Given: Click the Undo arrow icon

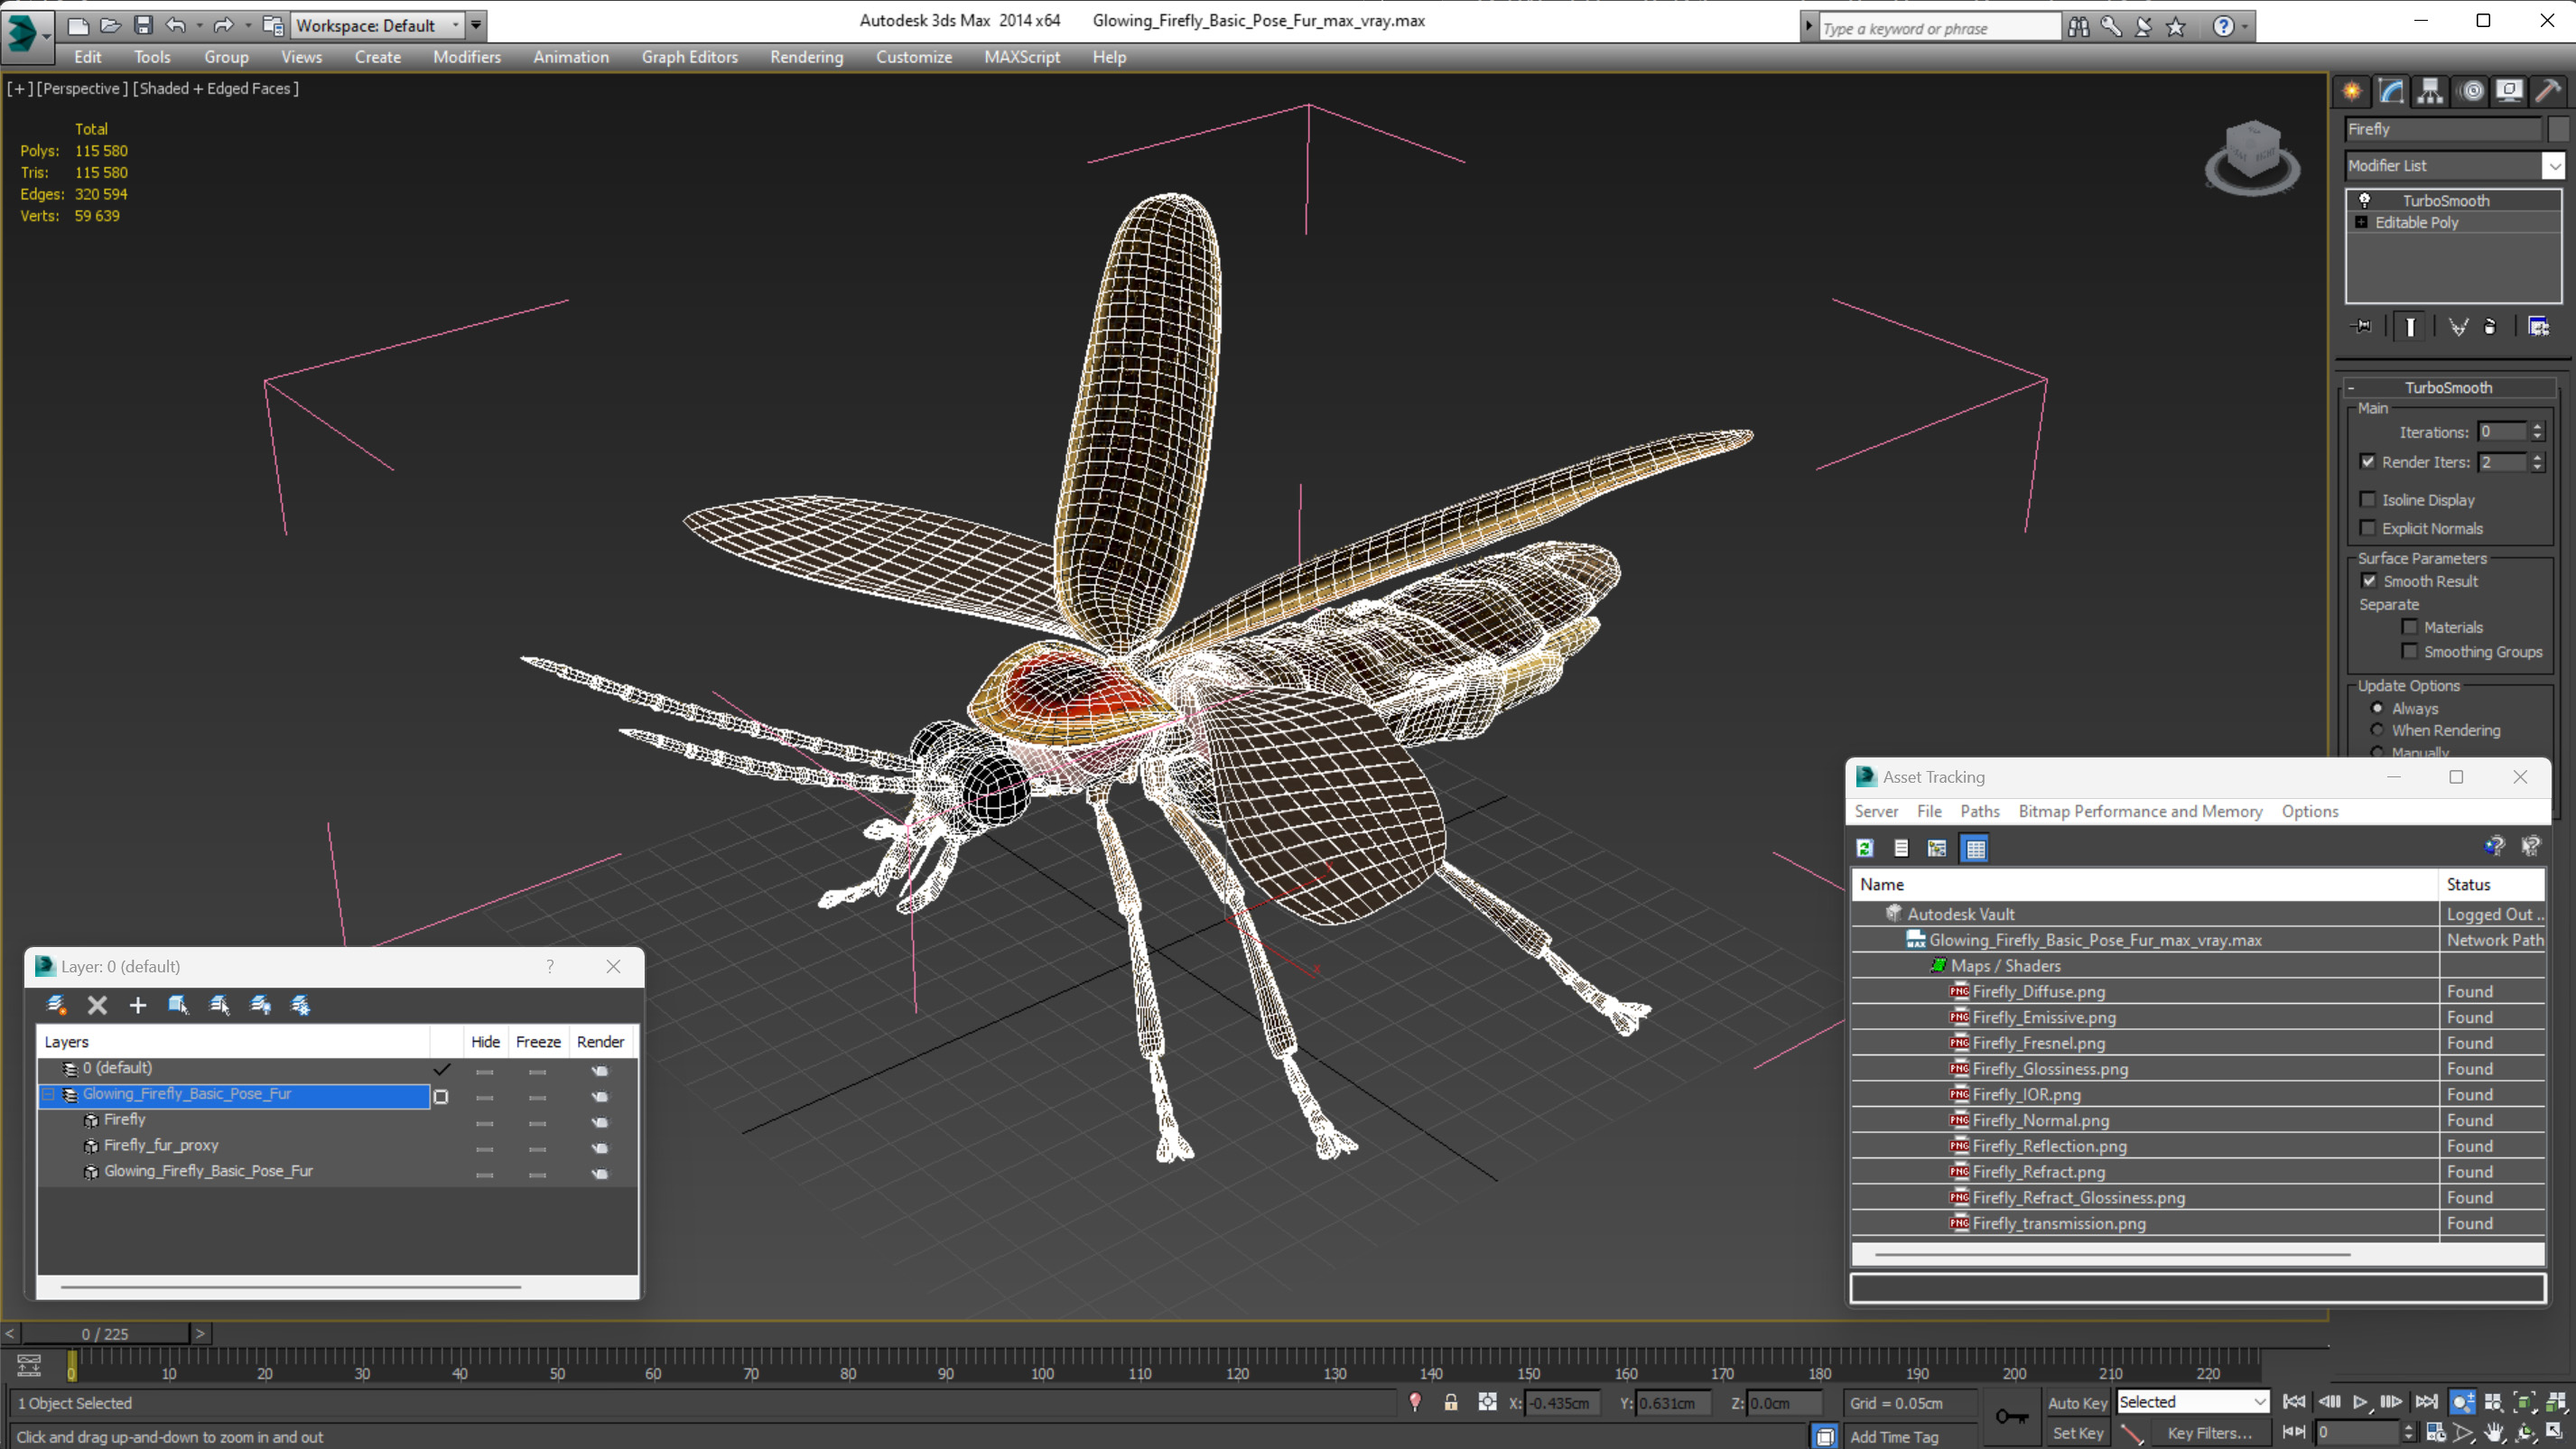Looking at the screenshot, I should coord(176,25).
